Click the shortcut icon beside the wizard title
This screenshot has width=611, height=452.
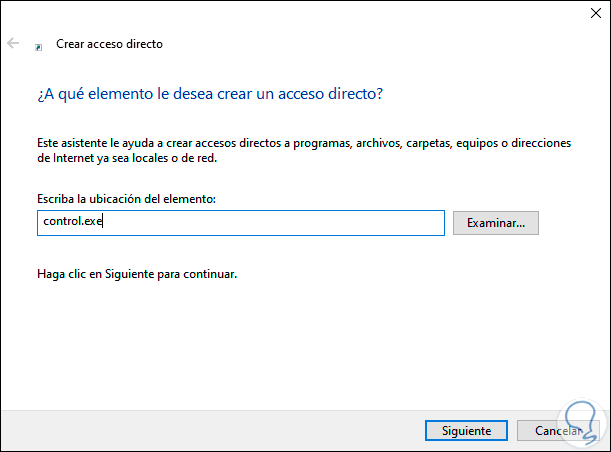(38, 45)
